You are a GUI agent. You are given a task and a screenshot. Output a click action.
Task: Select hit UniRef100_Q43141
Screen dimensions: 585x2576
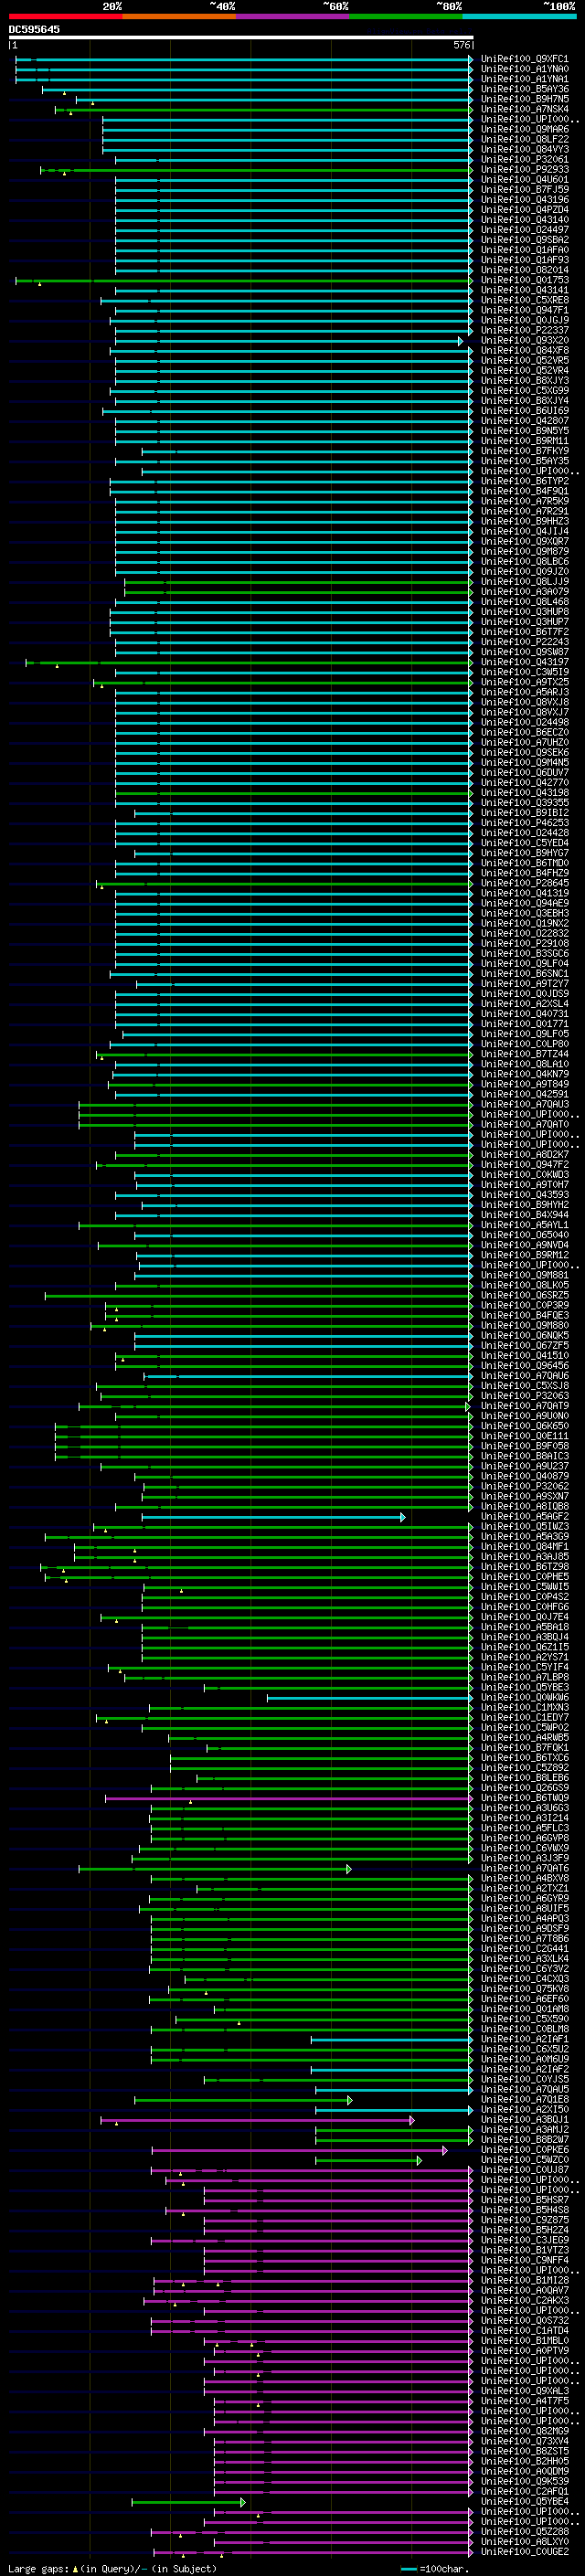point(525,290)
